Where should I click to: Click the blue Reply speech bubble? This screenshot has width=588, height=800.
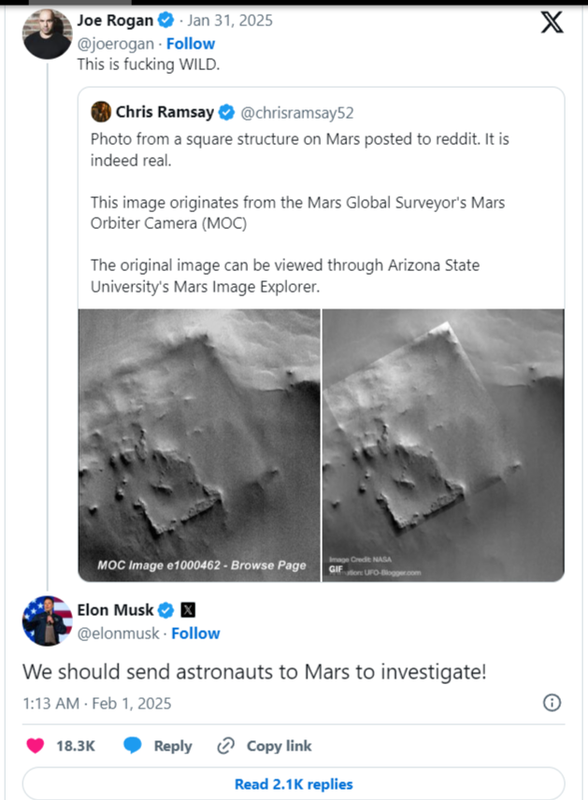[x=132, y=745]
